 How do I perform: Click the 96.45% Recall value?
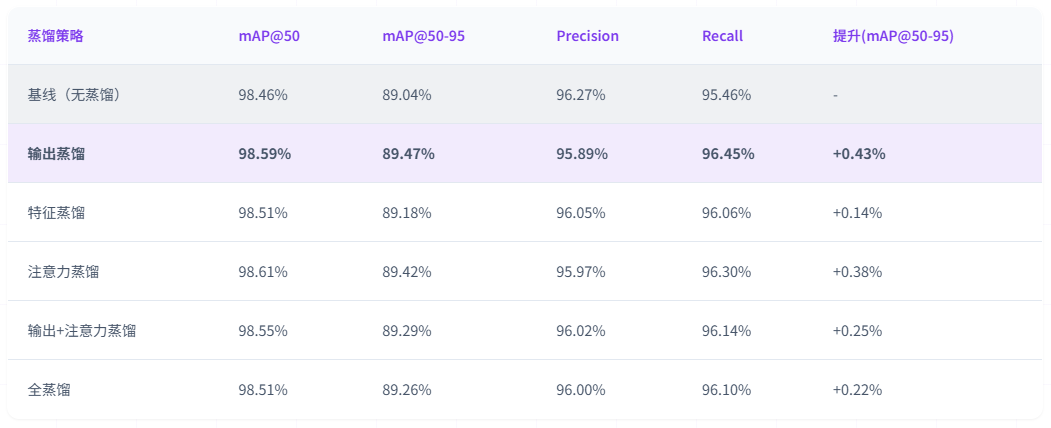[728, 154]
